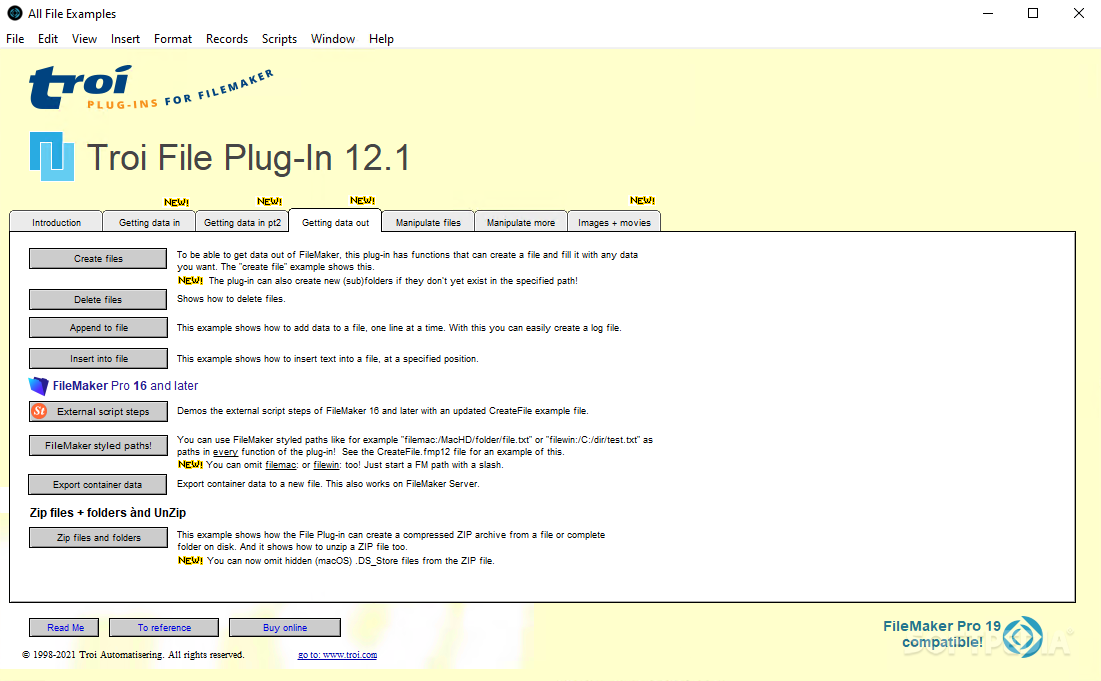Click the Troi File Plug-In 12.1 title
This screenshot has height=681, width=1101.
(248, 157)
